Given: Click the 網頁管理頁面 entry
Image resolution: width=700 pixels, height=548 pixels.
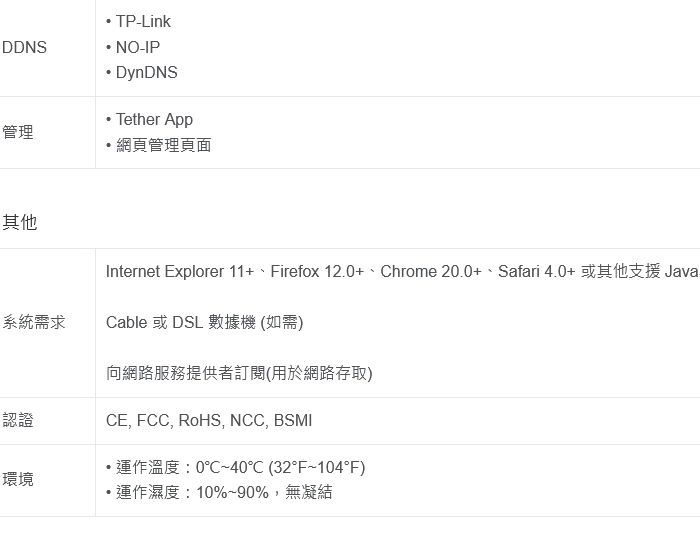Looking at the screenshot, I should point(163,145).
